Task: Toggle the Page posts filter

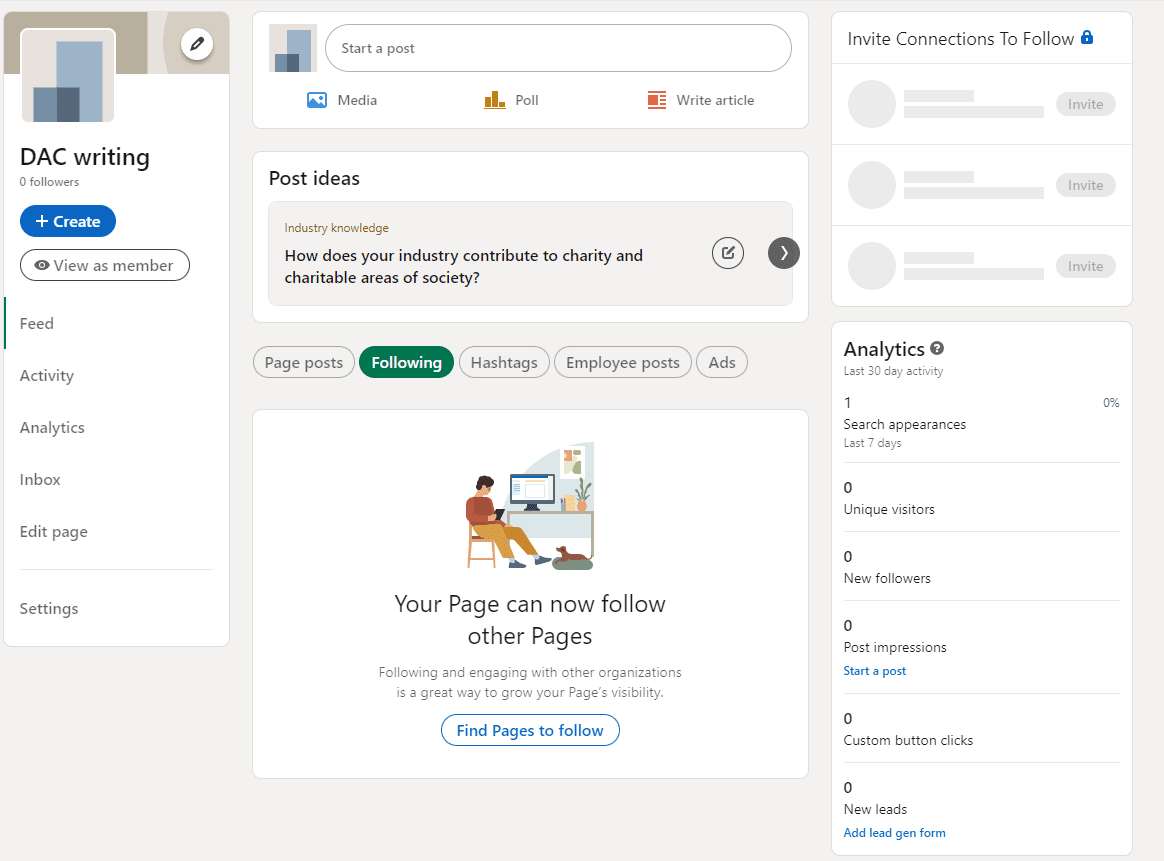Action: (303, 362)
